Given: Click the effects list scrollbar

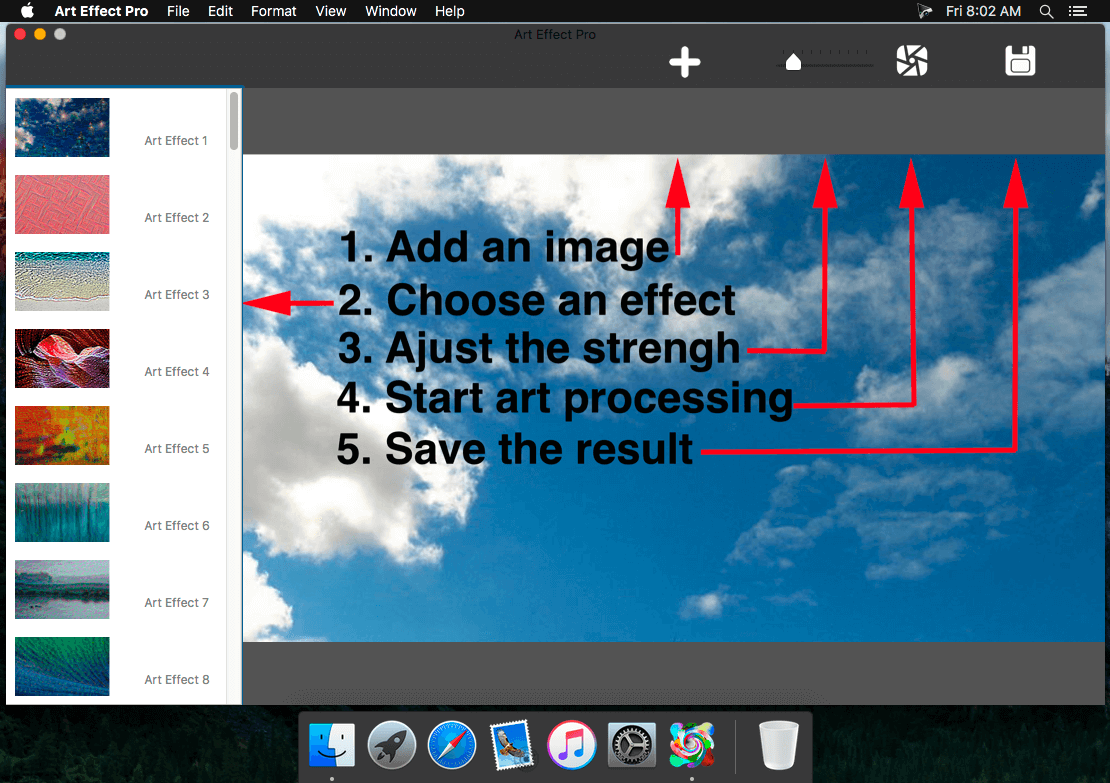Looking at the screenshot, I should click(234, 121).
